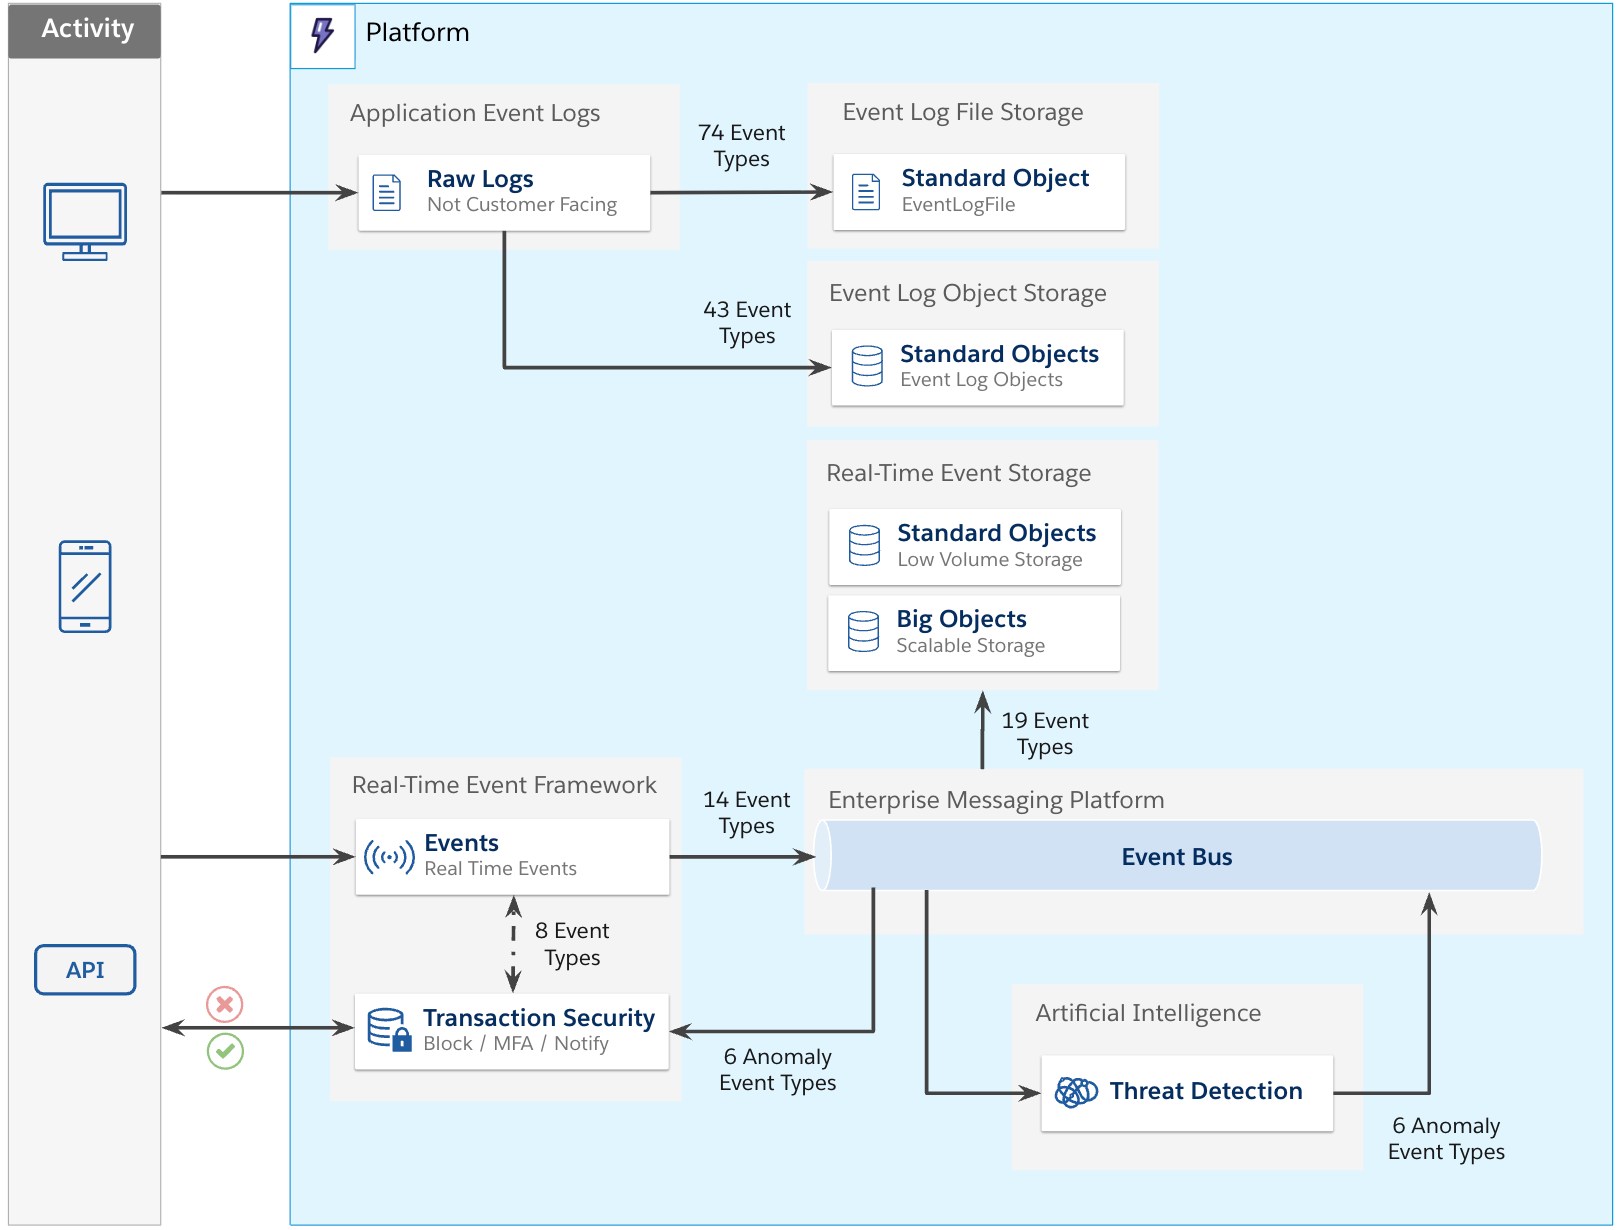
Task: Select the Standard Object EventLogFile box
Action: click(979, 192)
